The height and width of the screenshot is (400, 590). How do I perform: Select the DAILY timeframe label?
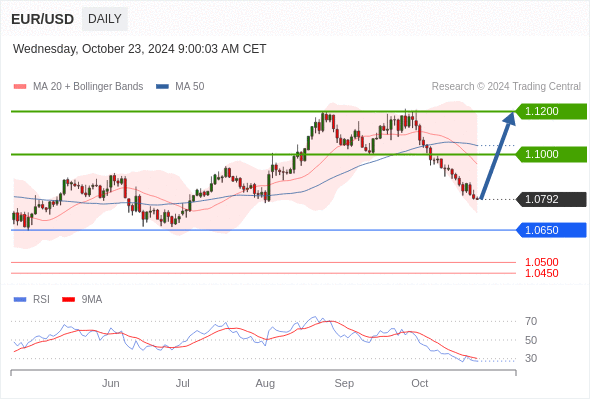tap(105, 19)
